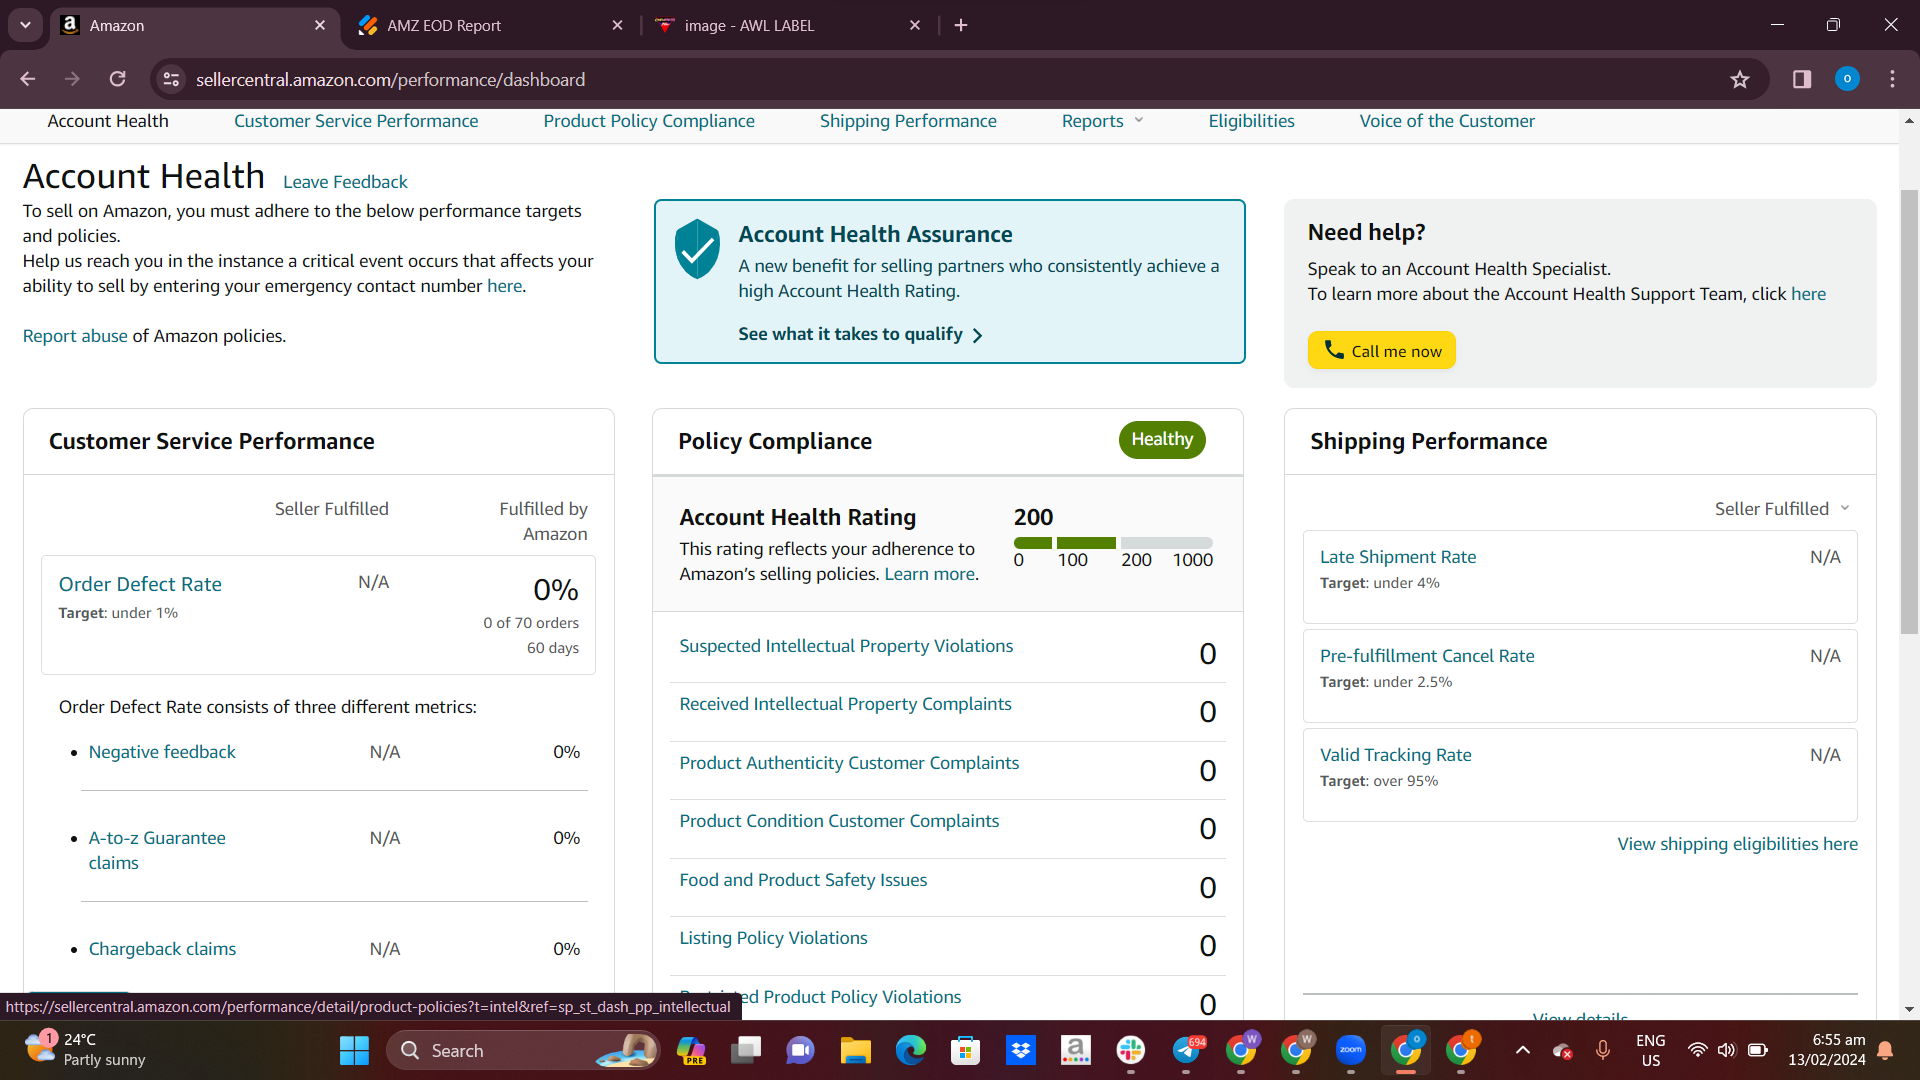Open the Chrome three-dot menu
Screen dimensions: 1920x1080
[1892, 79]
